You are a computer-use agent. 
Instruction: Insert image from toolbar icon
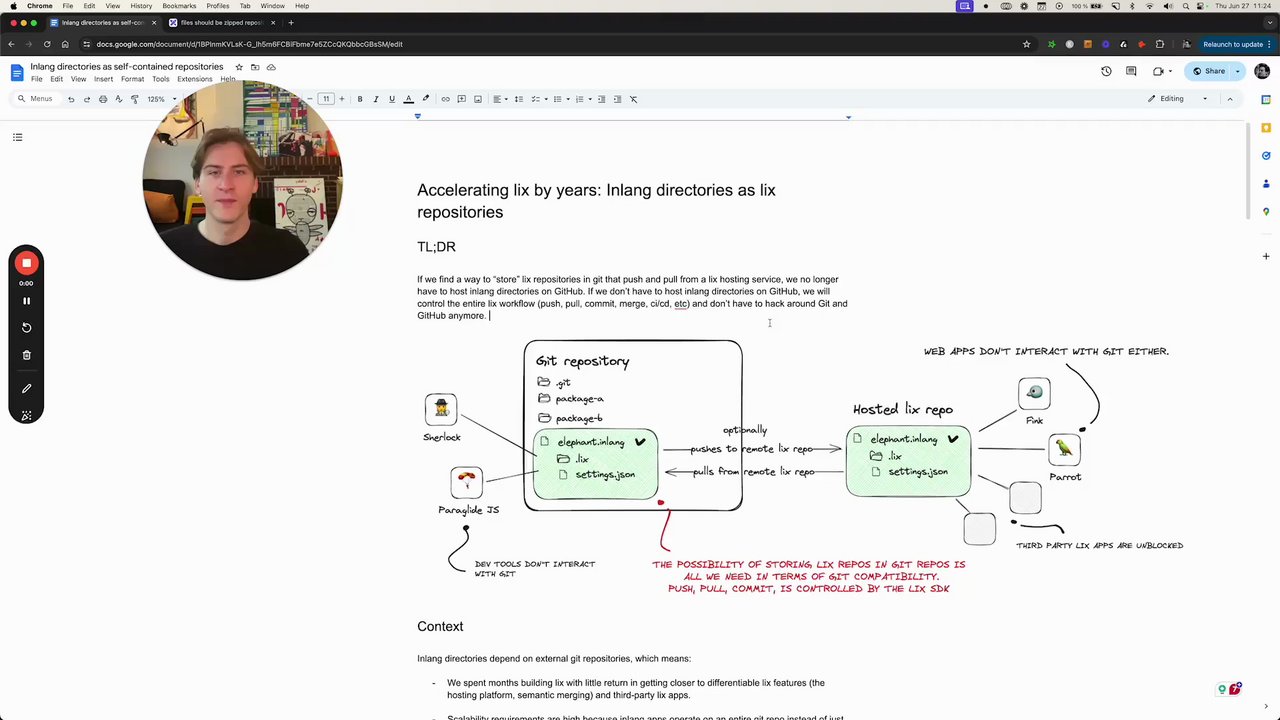pos(478,99)
